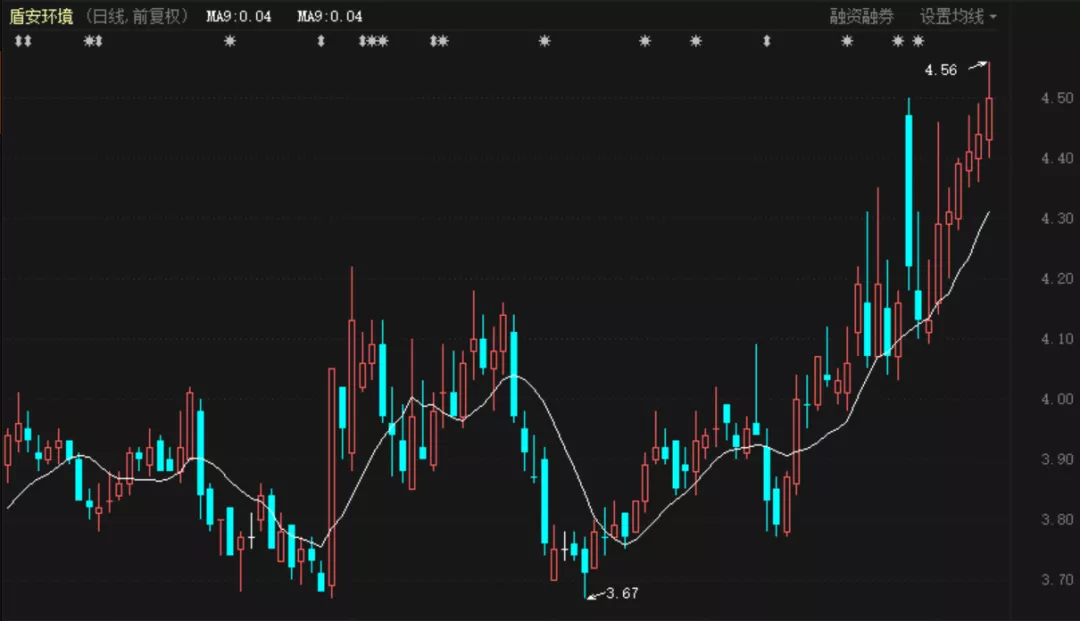This screenshot has width=1080, height=621.
Task: Select the 日线,前复权 period label
Action: [136, 17]
